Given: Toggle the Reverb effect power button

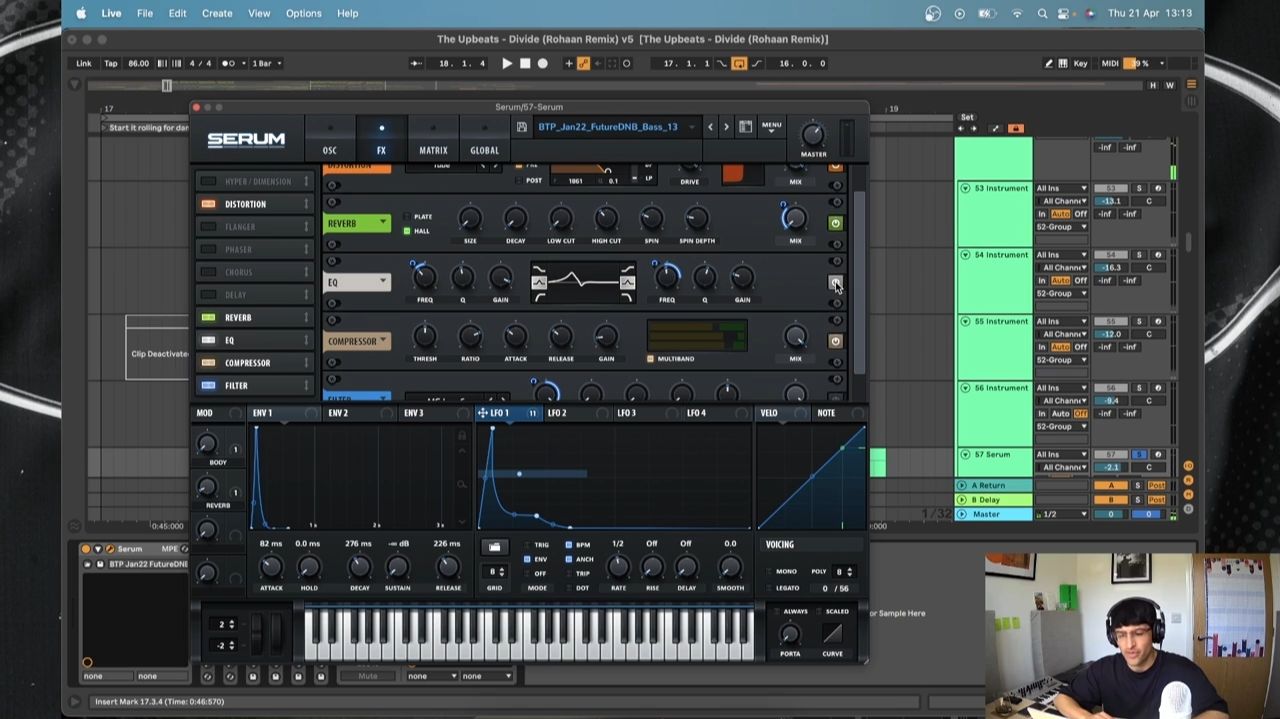Looking at the screenshot, I should pyautogui.click(x=835, y=223).
